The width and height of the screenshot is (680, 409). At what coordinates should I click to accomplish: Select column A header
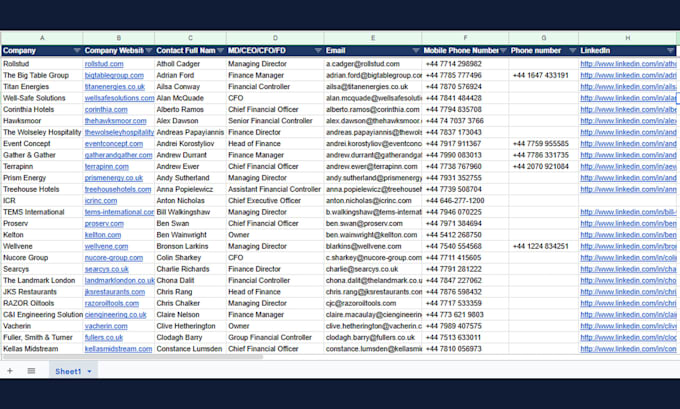tap(42, 38)
